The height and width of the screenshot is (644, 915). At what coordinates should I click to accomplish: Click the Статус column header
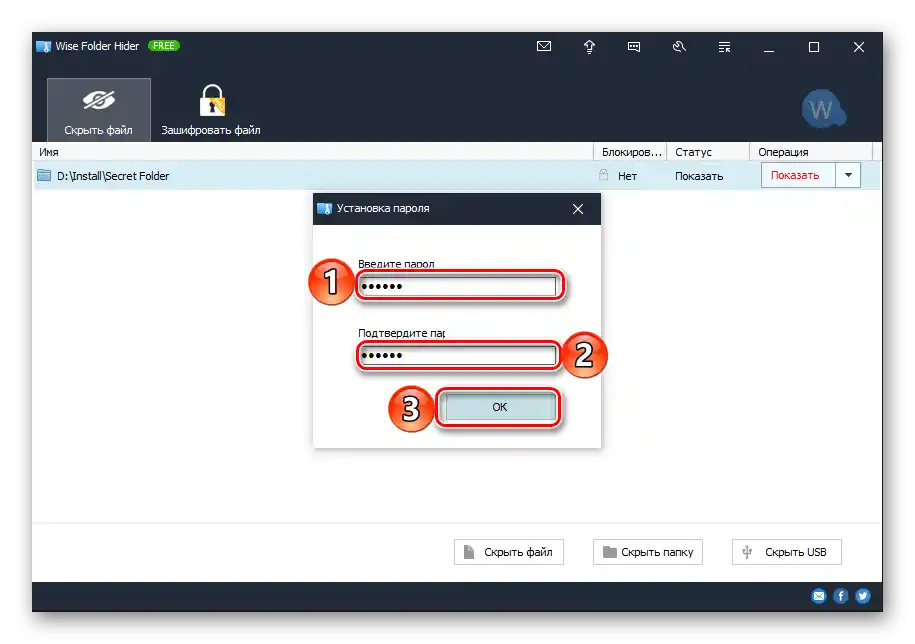coord(708,152)
